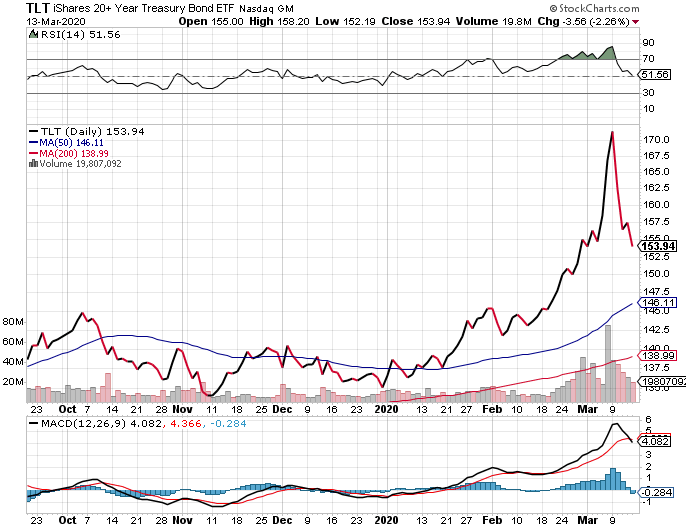The height and width of the screenshot is (525, 693).
Task: Click the 70 level on RSI axis
Action: coord(648,59)
